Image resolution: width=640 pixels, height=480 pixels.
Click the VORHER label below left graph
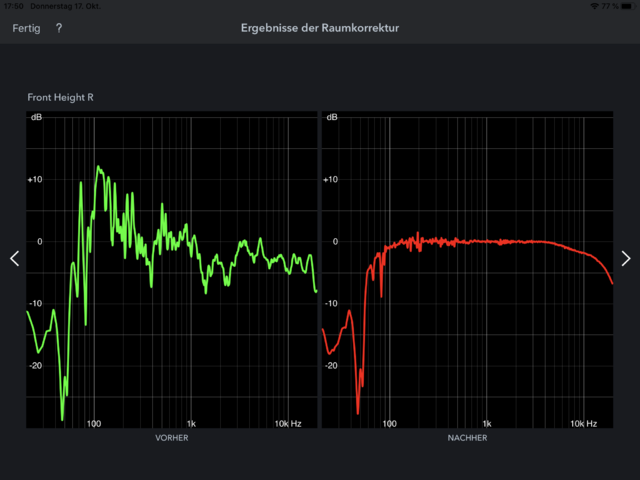pos(171,439)
